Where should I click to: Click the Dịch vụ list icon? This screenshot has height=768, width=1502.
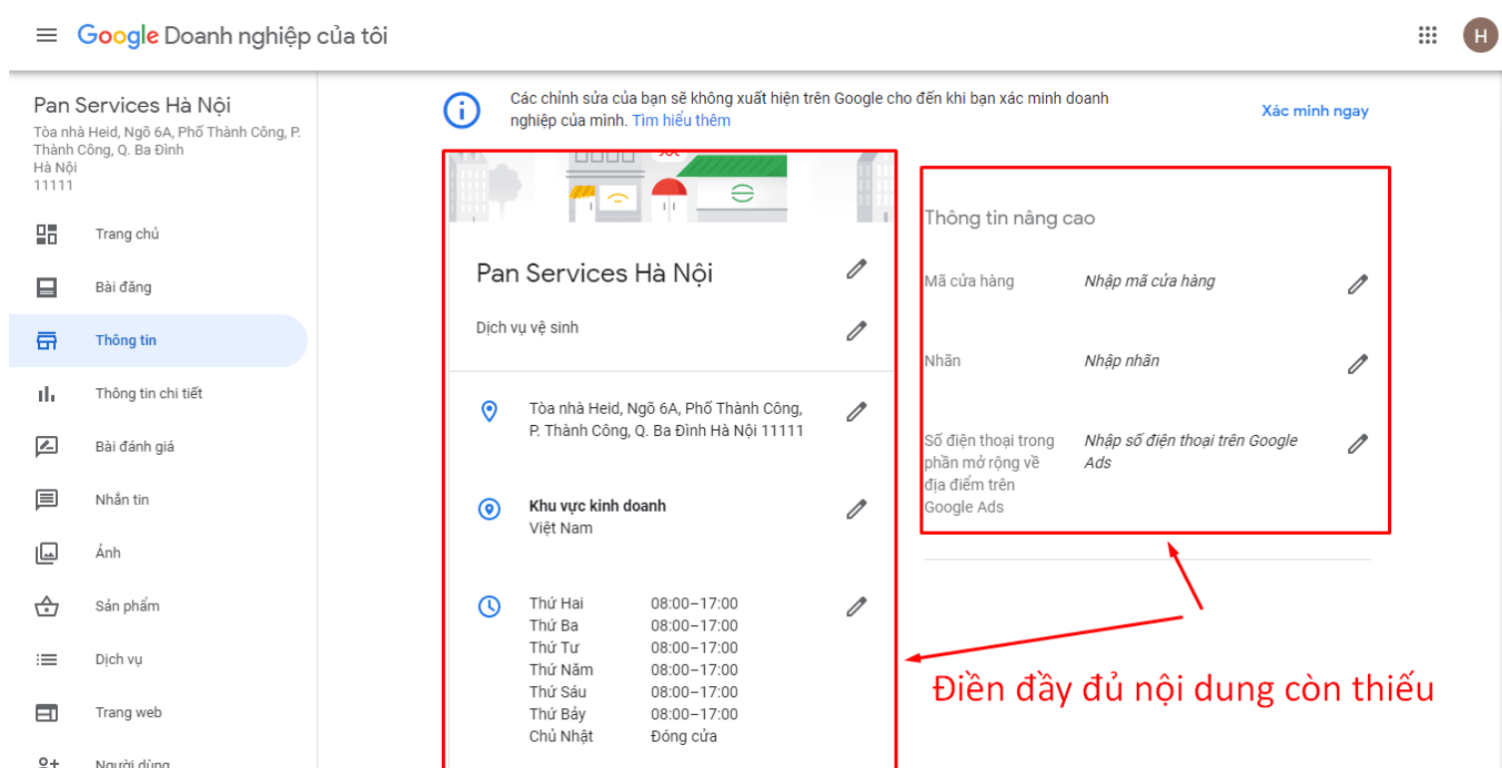[x=46, y=660]
